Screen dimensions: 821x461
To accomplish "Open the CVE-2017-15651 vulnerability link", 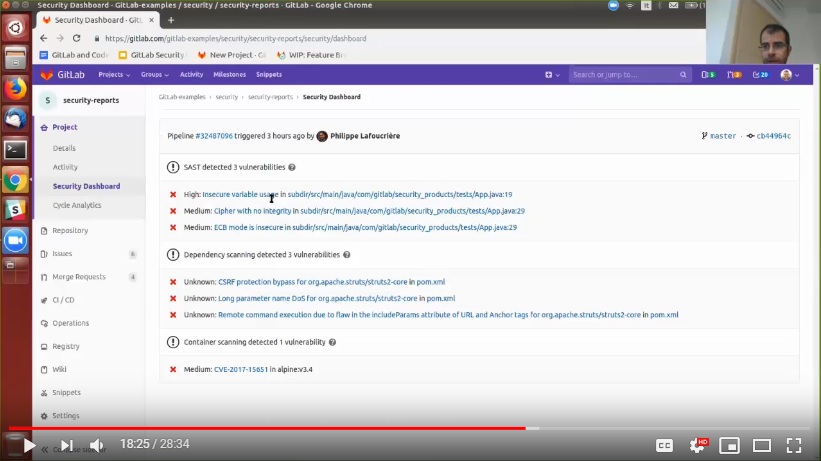I will coord(241,369).
